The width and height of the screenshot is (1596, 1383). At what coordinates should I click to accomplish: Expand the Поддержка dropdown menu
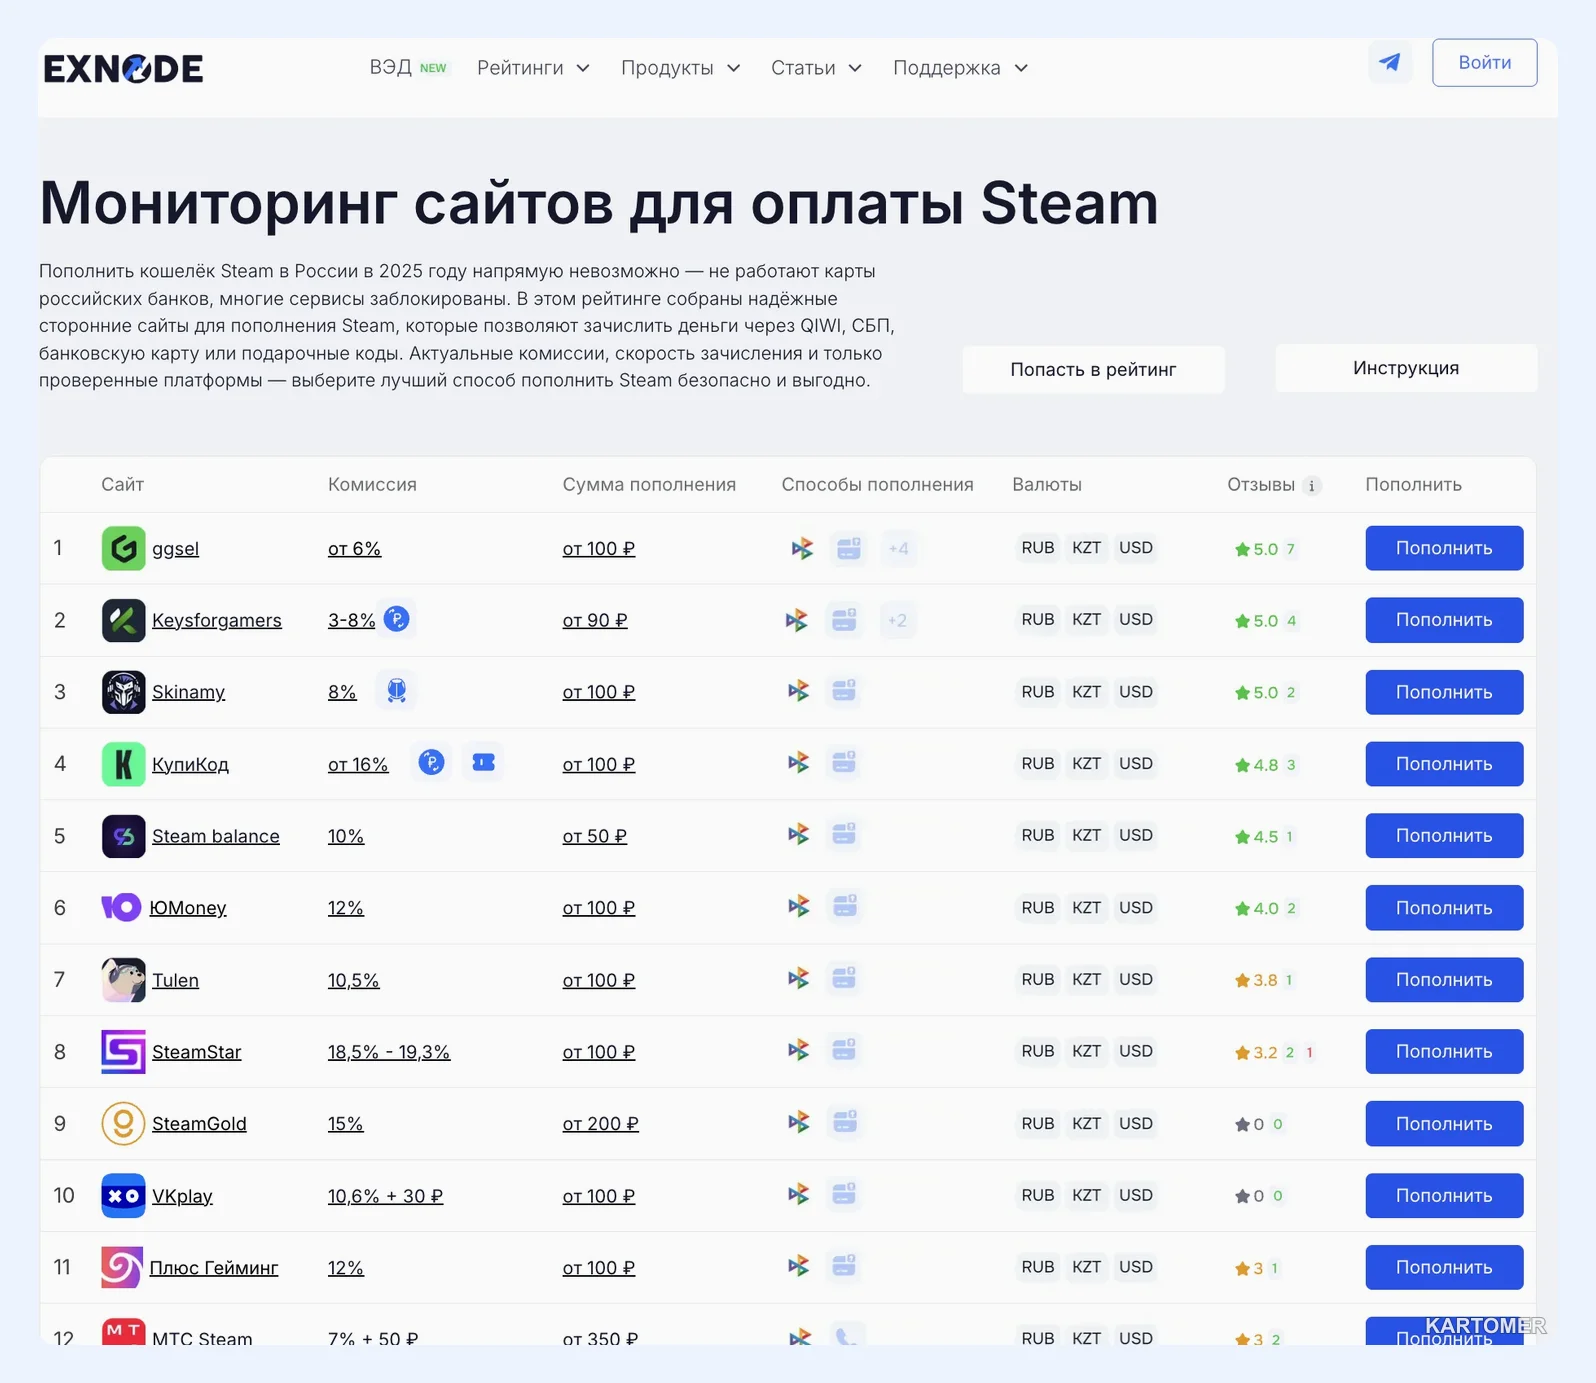(x=960, y=68)
